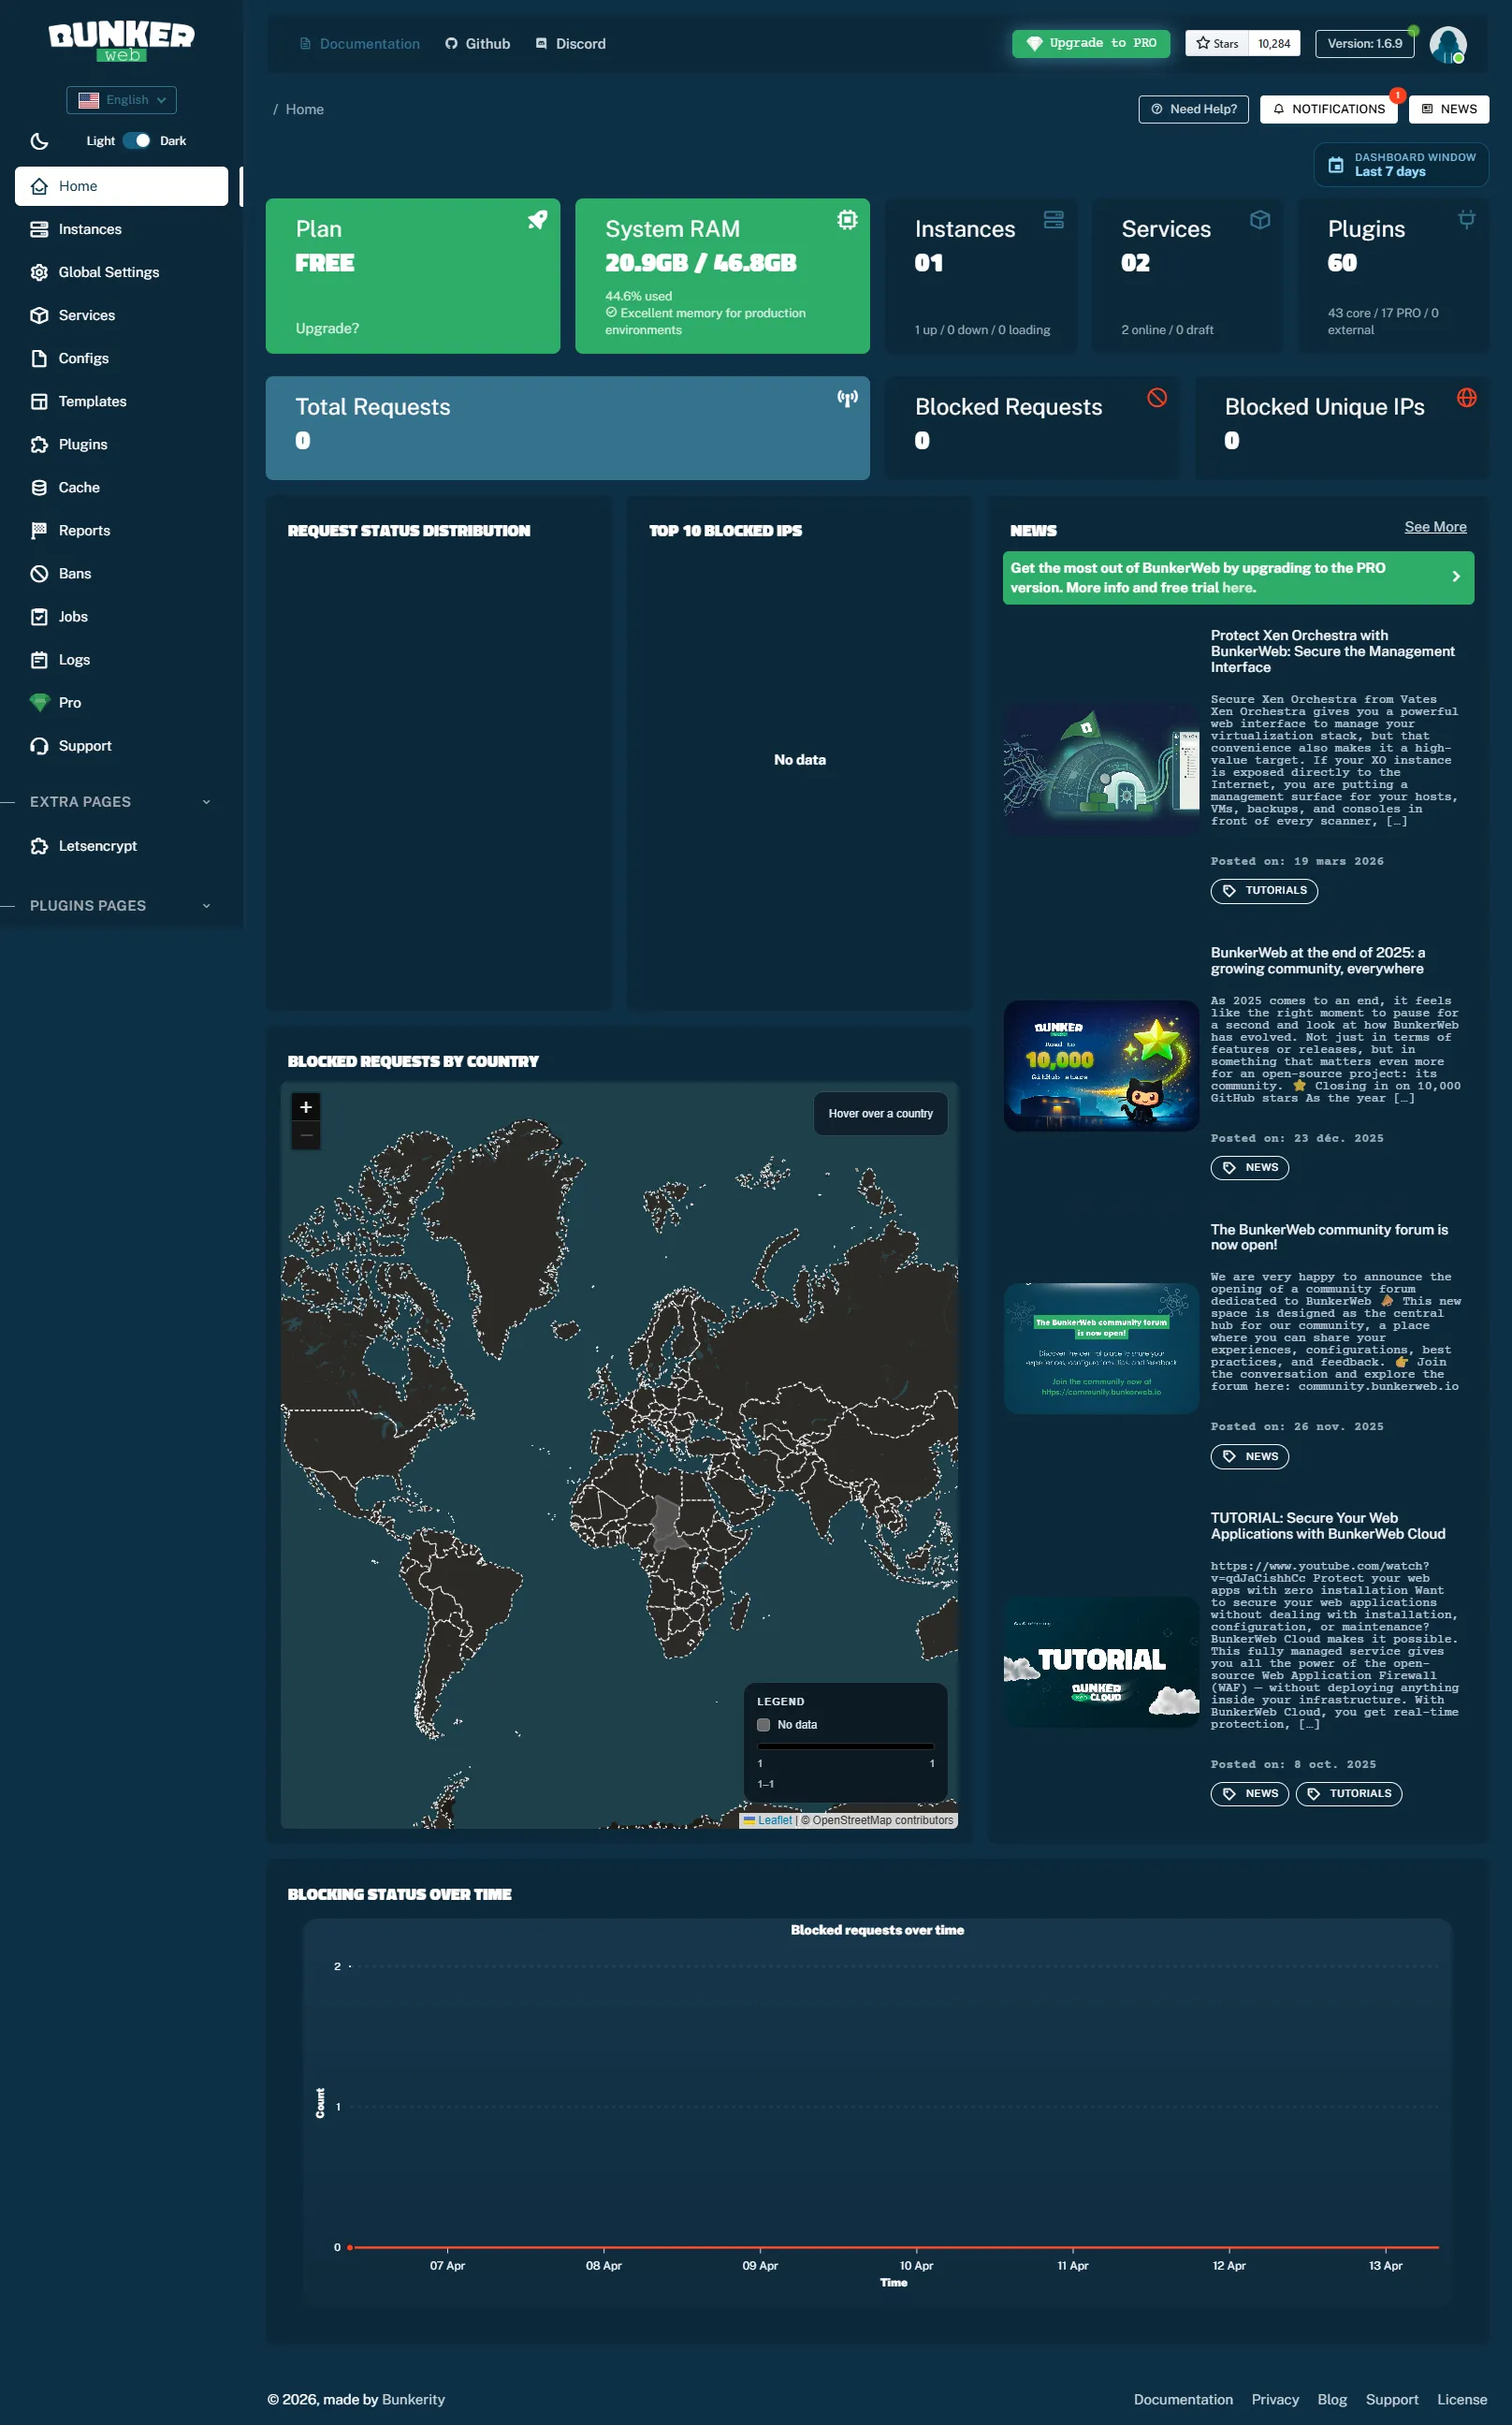Screen dimensions: 1512x2425
Task: Open the Documentation menu item
Action: 360,43
